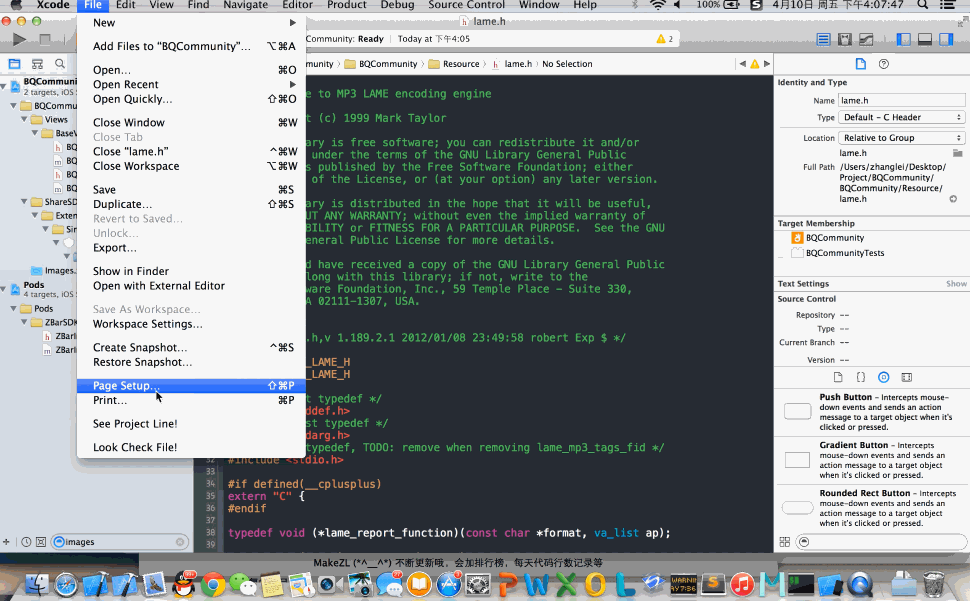Hide the Utilities panel

(946, 38)
